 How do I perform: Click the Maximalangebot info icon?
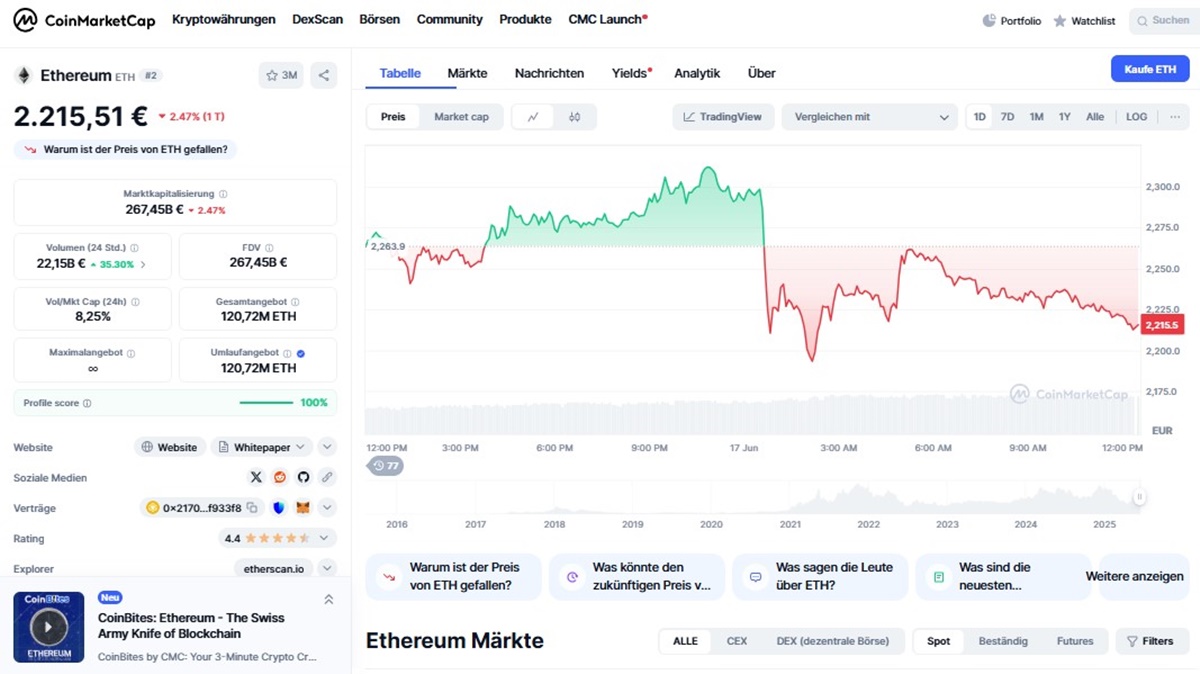(131, 353)
